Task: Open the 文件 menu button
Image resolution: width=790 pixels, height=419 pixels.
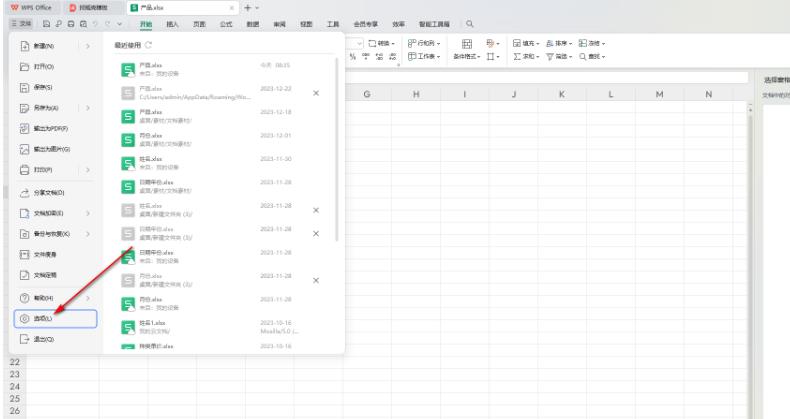Action: point(21,24)
